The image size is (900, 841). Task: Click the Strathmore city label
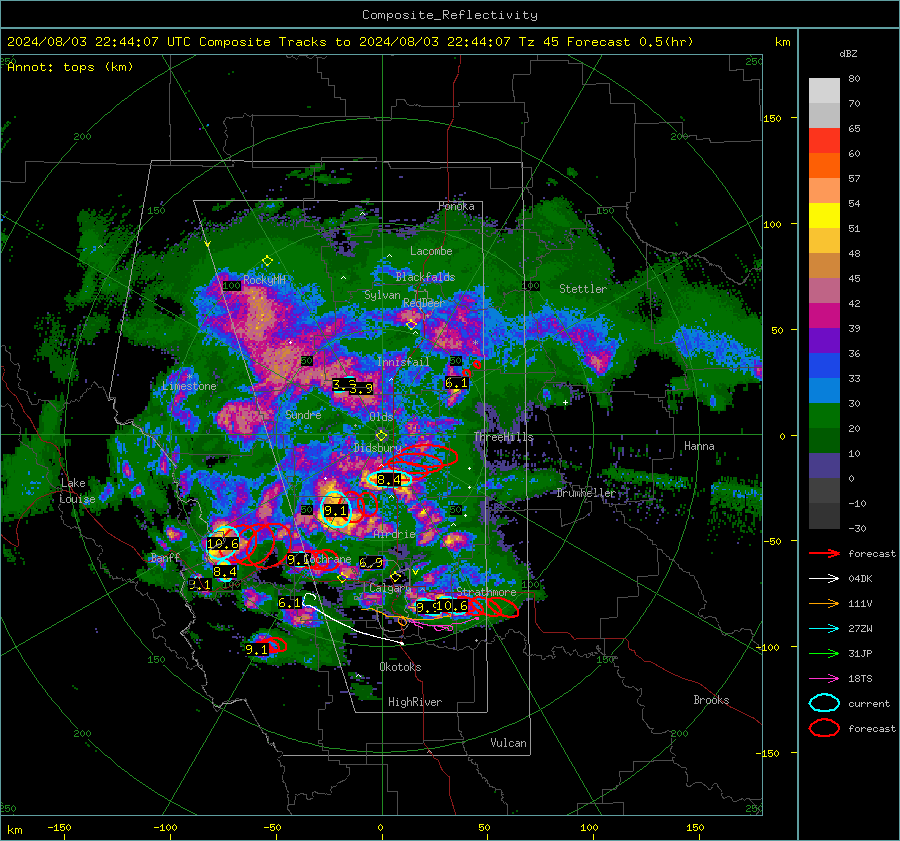pos(486,592)
